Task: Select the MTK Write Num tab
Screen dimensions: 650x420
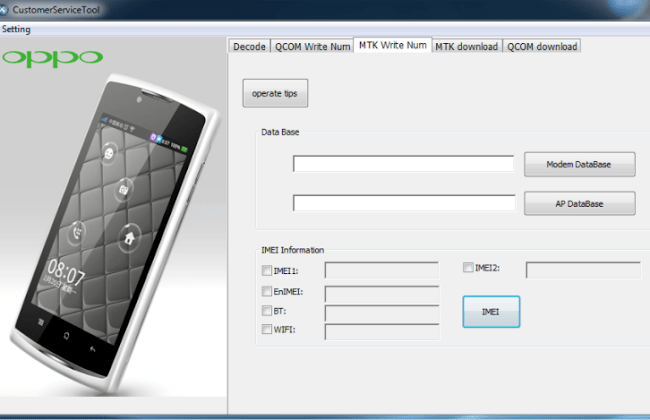Action: coord(393,45)
